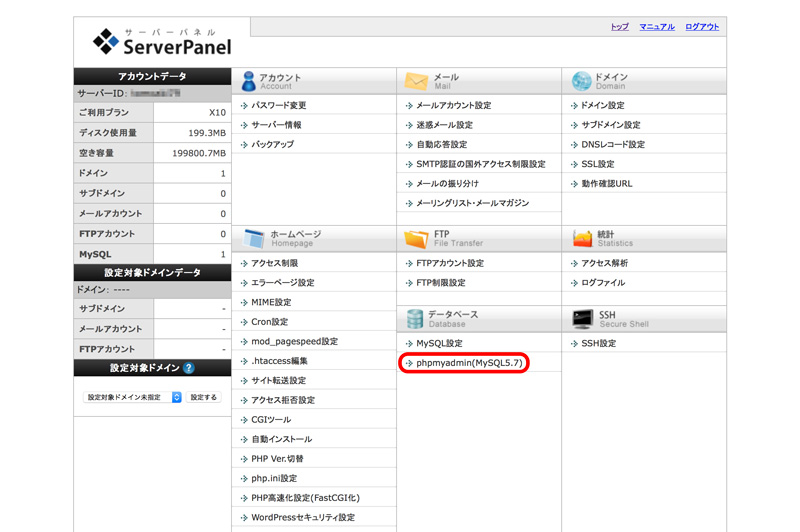
Task: Open 動作確認URL
Action: 607,184
